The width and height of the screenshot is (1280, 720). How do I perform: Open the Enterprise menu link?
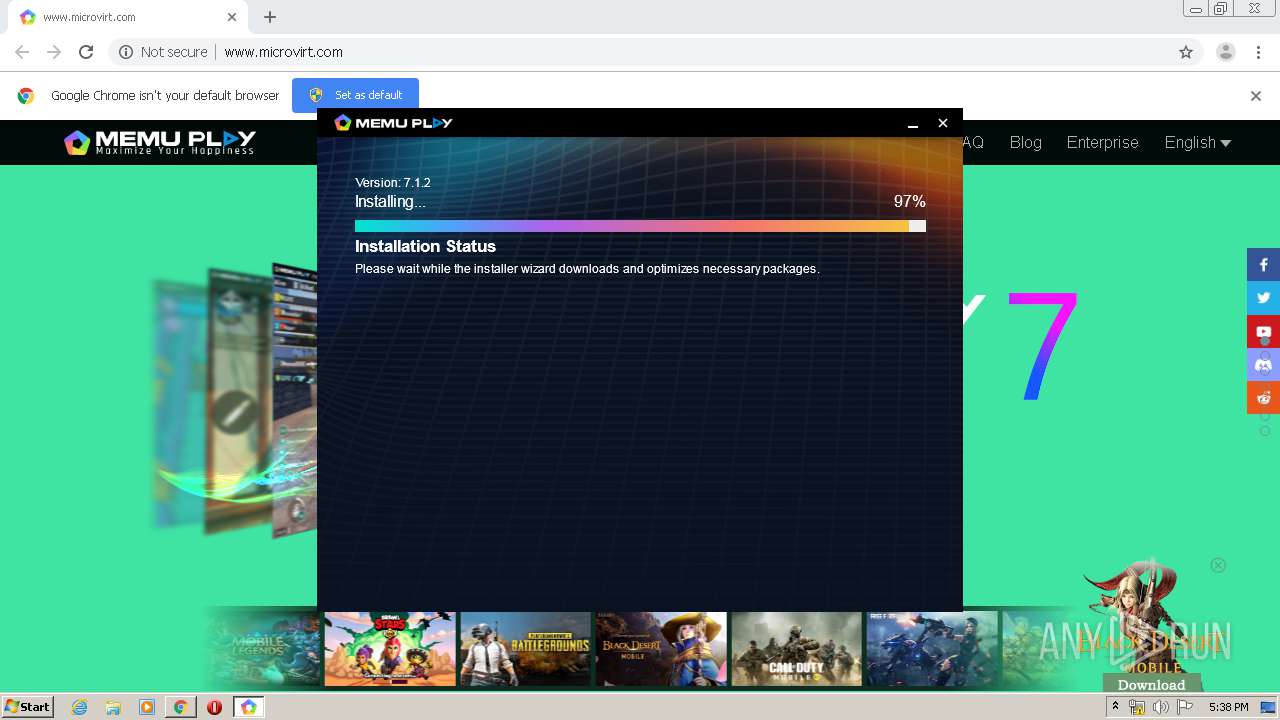(1102, 142)
